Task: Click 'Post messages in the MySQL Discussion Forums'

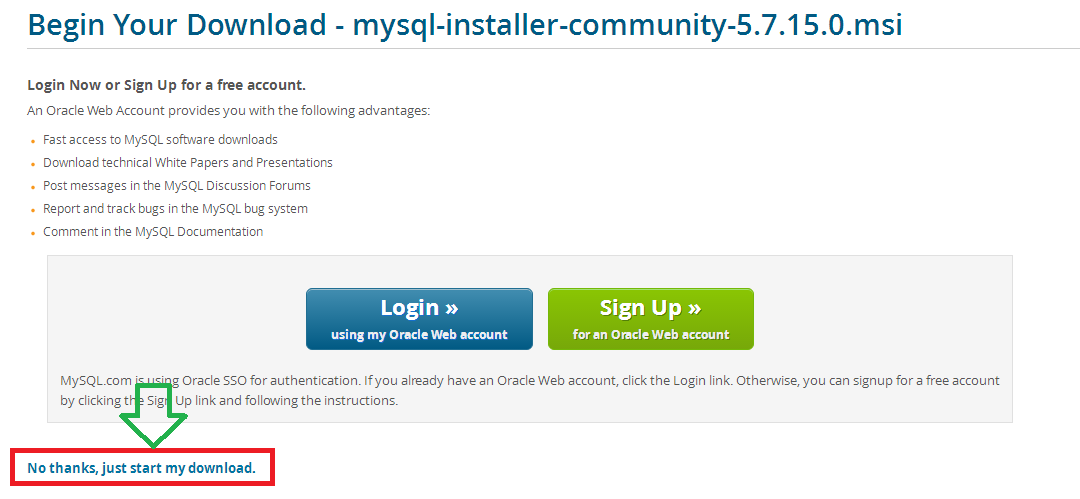Action: pos(176,185)
